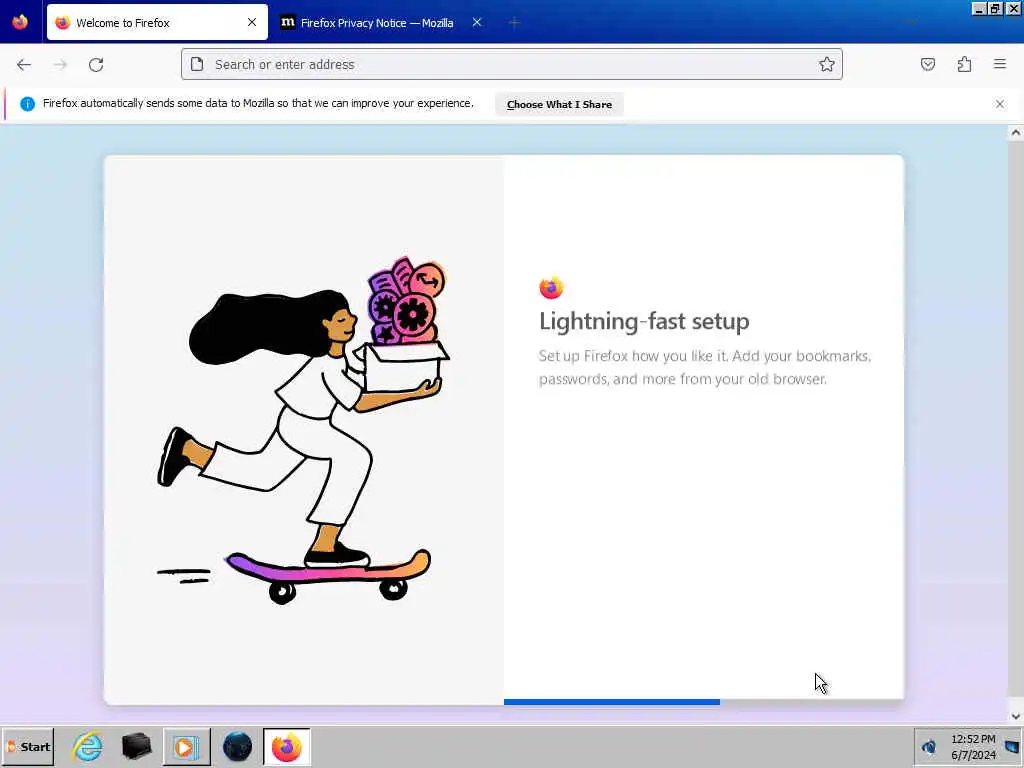Click the Firefox taskbar button
This screenshot has width=1024, height=768.
pos(287,746)
